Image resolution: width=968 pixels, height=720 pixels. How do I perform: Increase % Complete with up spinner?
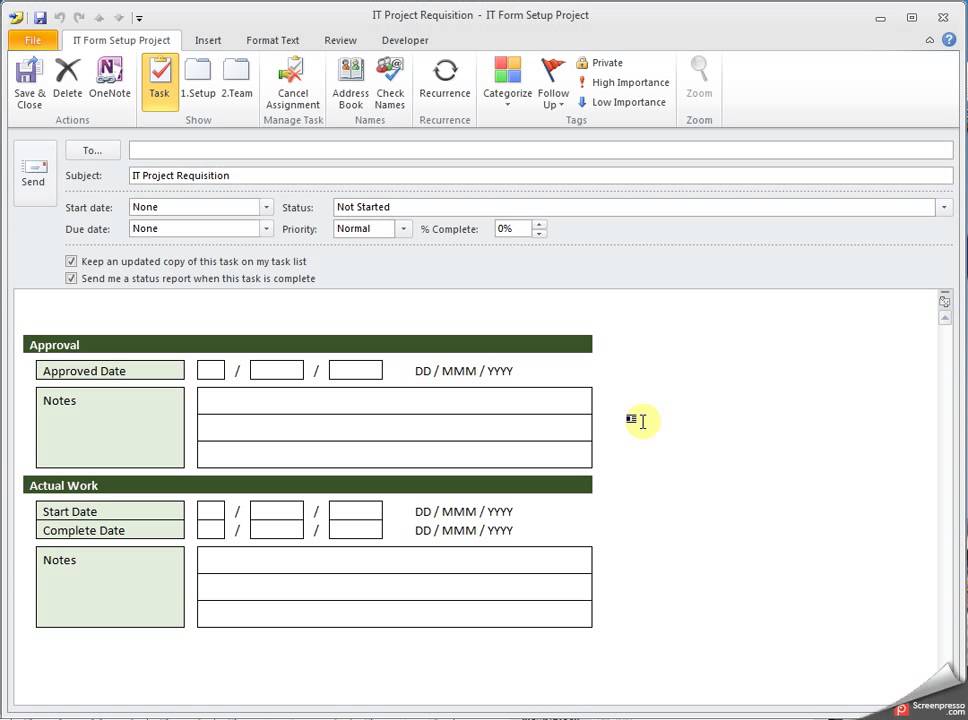point(539,224)
